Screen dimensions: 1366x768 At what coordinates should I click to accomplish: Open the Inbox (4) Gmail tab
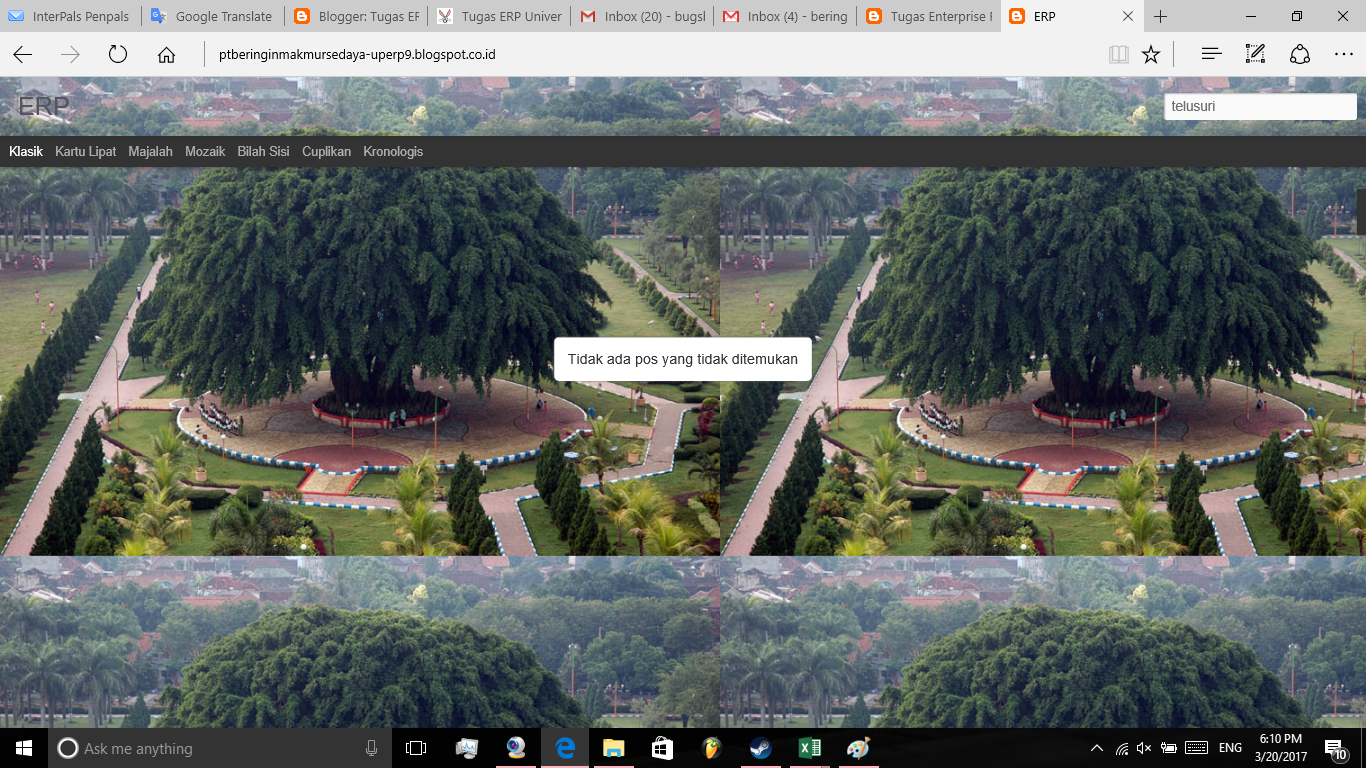pos(786,16)
